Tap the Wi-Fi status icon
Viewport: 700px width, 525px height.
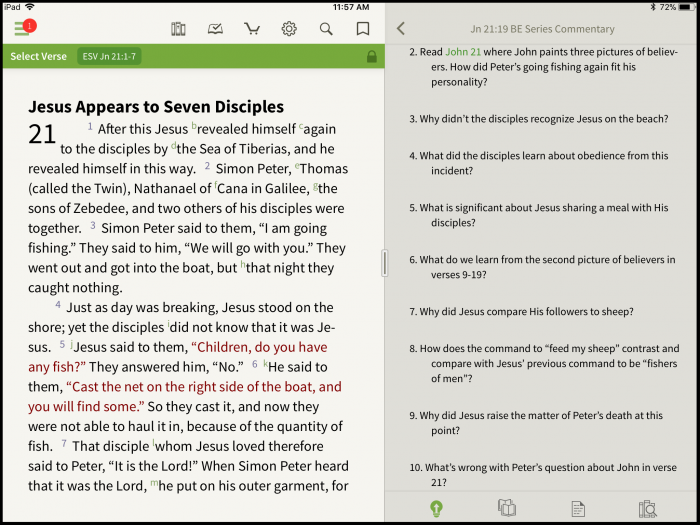tap(29, 7)
